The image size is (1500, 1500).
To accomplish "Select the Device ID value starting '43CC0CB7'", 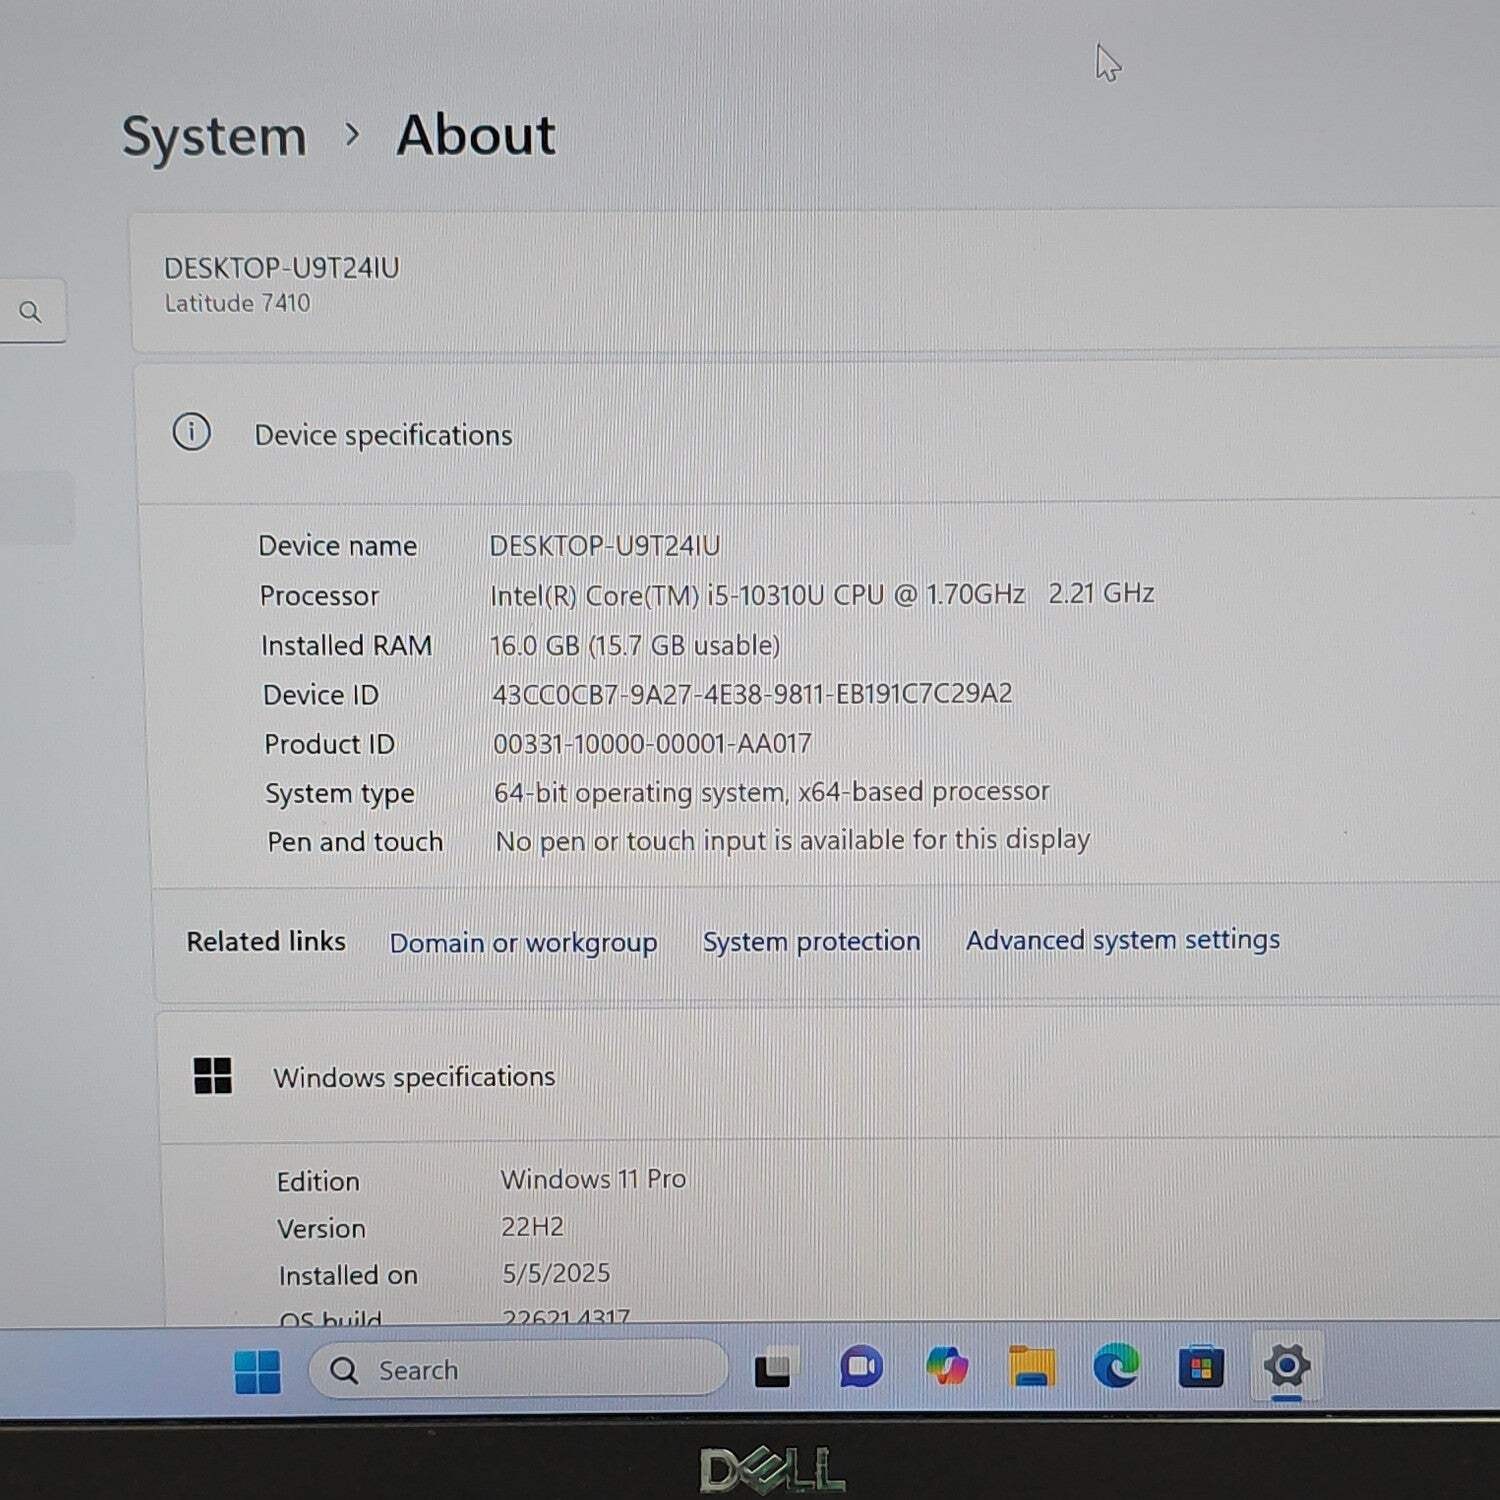I will pyautogui.click(x=752, y=694).
